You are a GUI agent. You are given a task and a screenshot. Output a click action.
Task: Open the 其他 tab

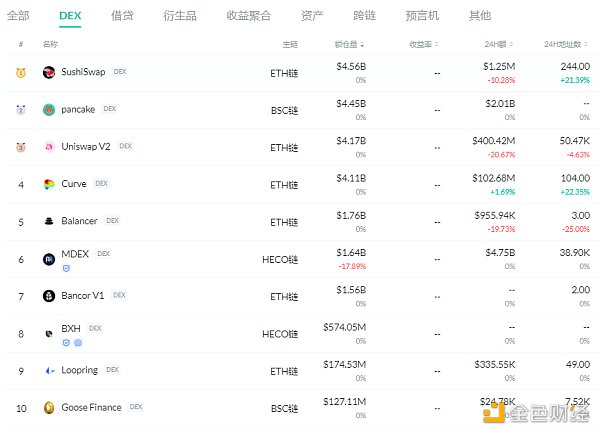480,16
